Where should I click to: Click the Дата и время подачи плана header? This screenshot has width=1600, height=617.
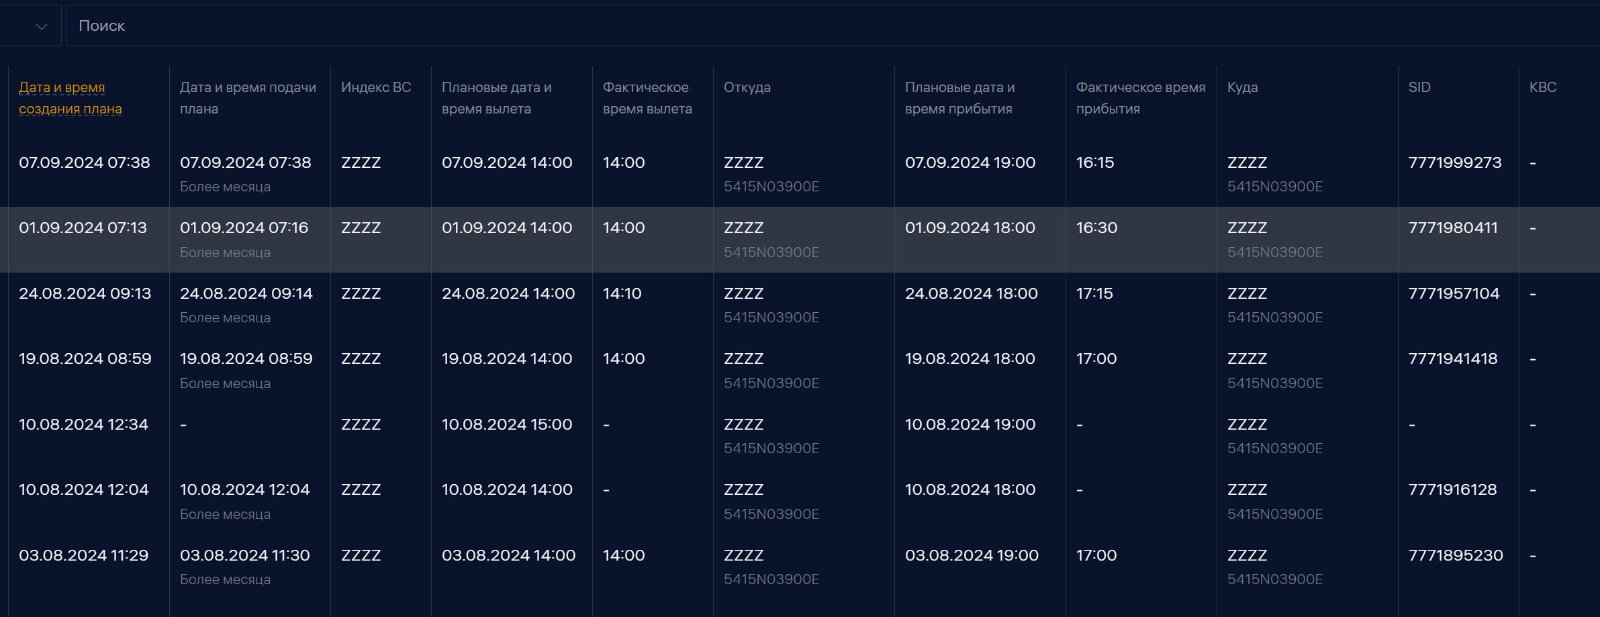click(248, 98)
